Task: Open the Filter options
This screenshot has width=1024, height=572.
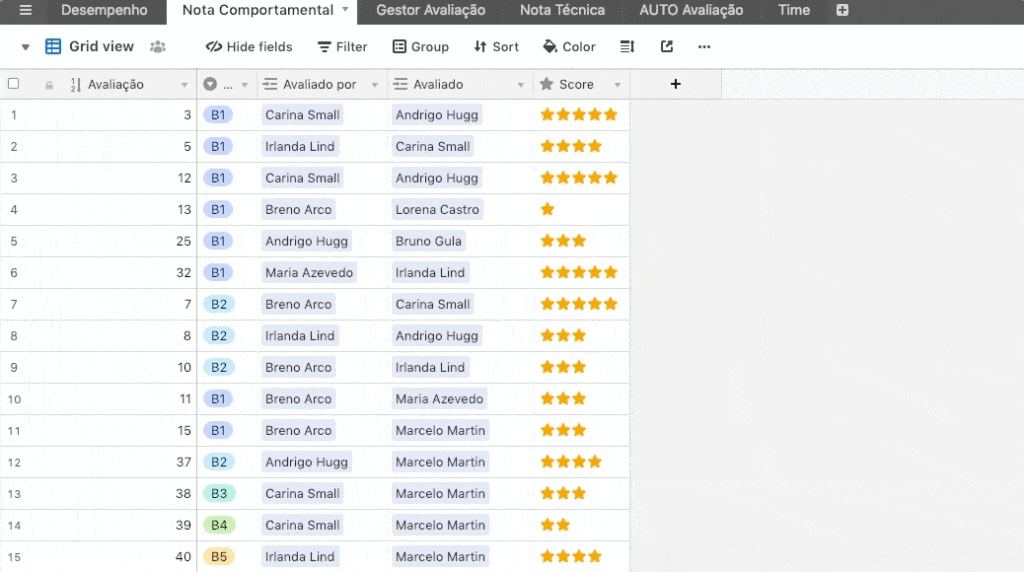Action: tap(342, 46)
